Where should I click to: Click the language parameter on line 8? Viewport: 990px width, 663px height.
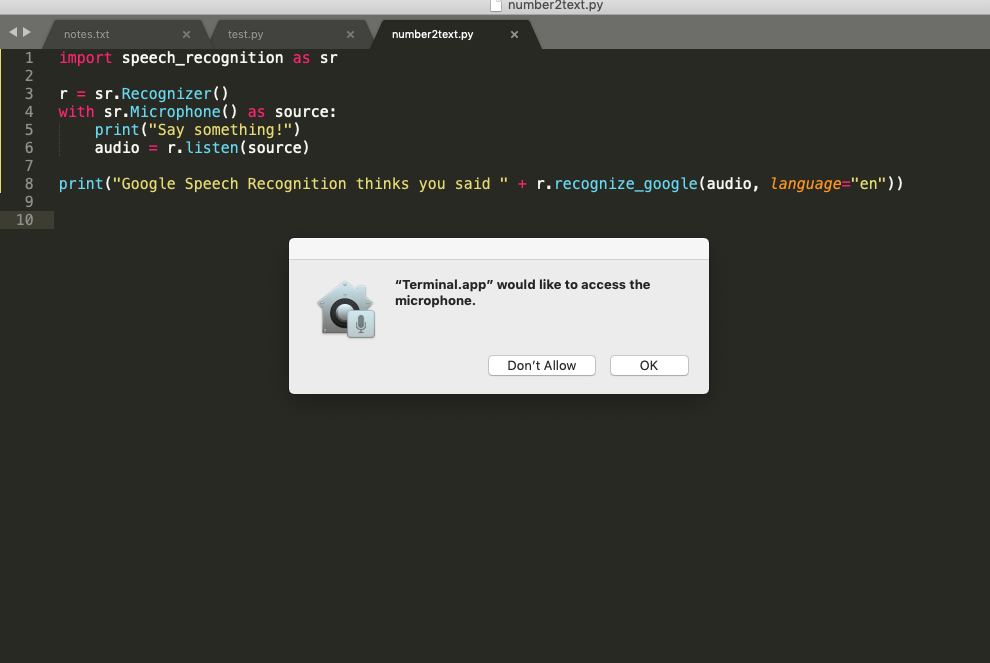[x=806, y=184]
